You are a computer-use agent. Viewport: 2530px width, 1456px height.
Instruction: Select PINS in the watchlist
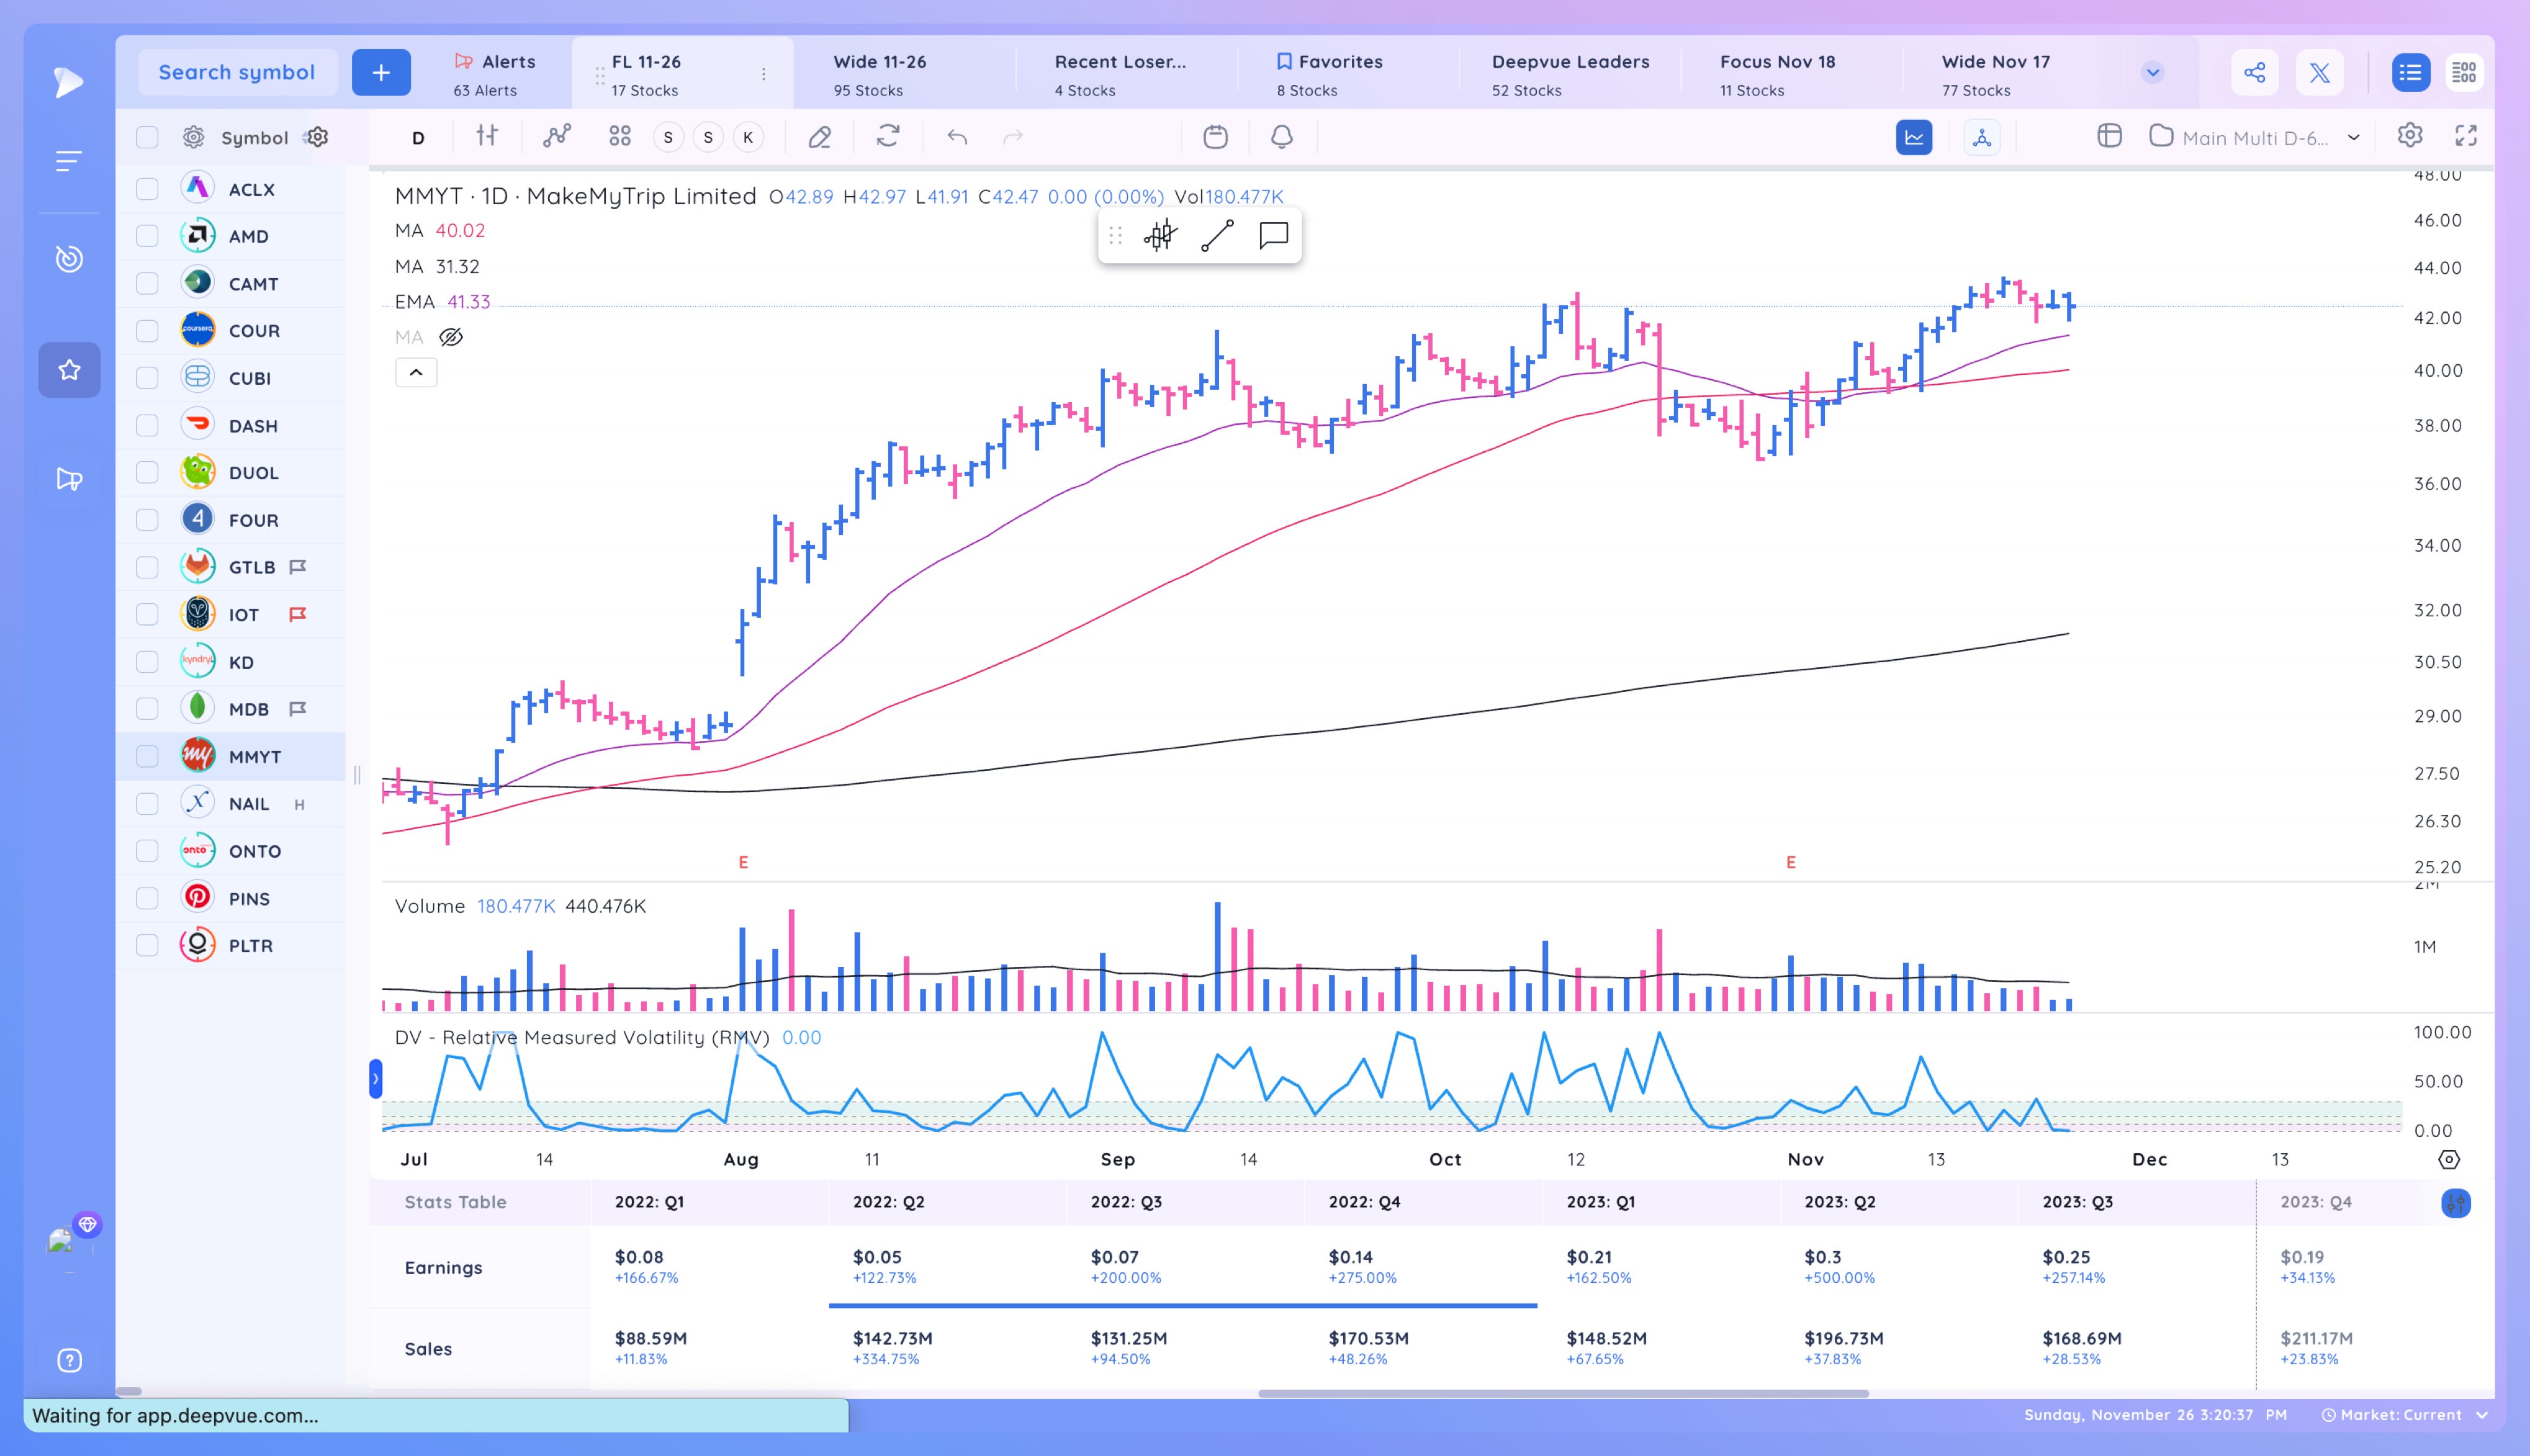coord(249,899)
